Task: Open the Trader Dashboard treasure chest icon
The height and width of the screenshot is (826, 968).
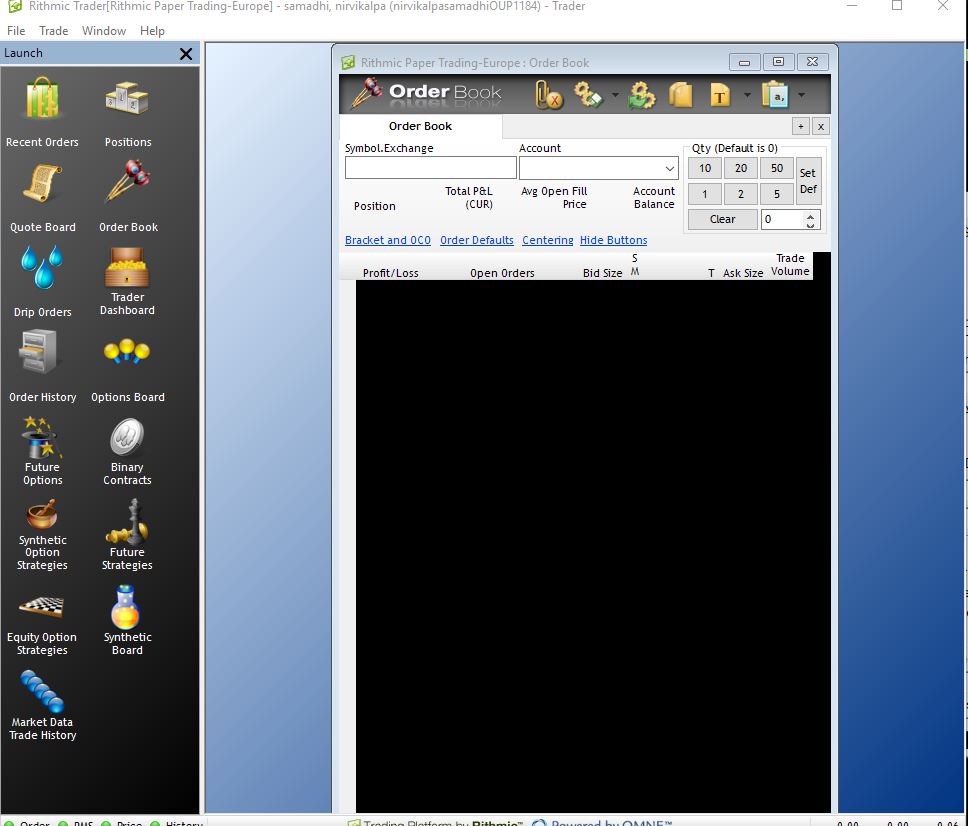Action: (127, 282)
